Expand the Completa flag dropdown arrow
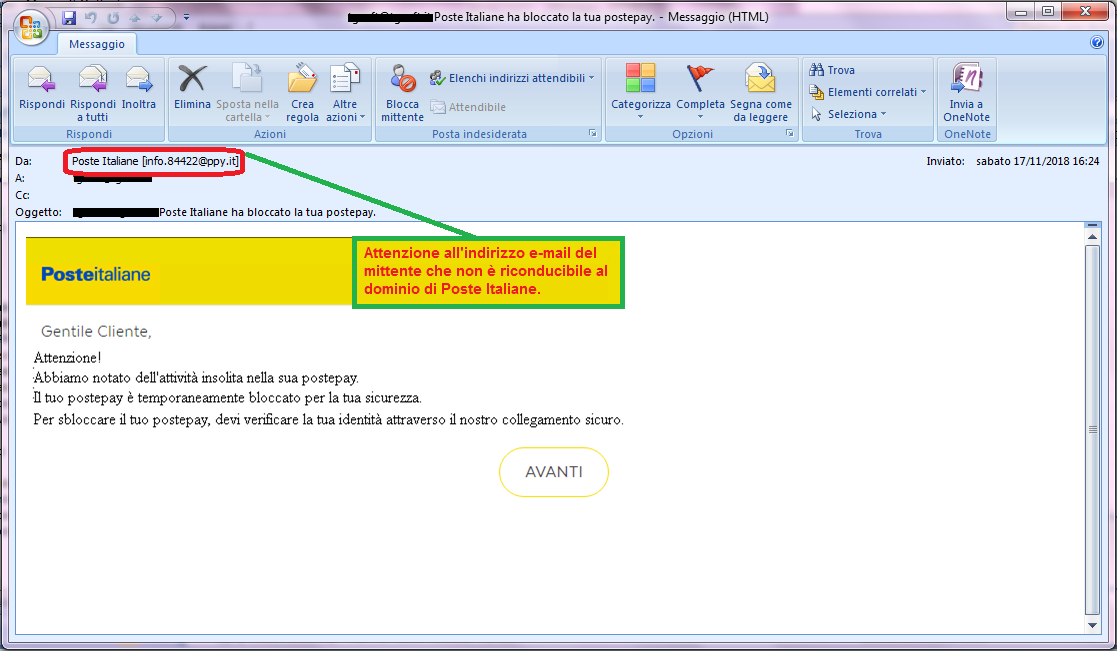The width and height of the screenshot is (1117, 651). pos(700,117)
